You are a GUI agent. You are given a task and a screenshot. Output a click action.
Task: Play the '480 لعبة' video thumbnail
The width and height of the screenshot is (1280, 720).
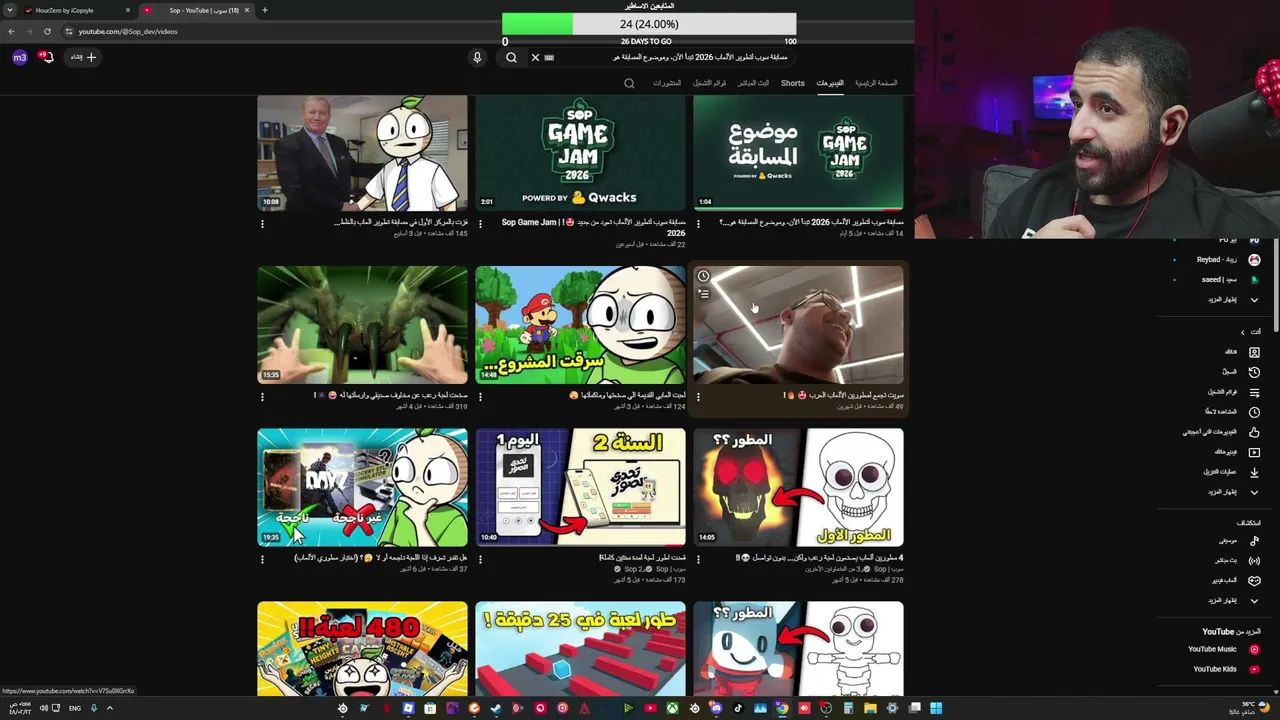point(362,648)
